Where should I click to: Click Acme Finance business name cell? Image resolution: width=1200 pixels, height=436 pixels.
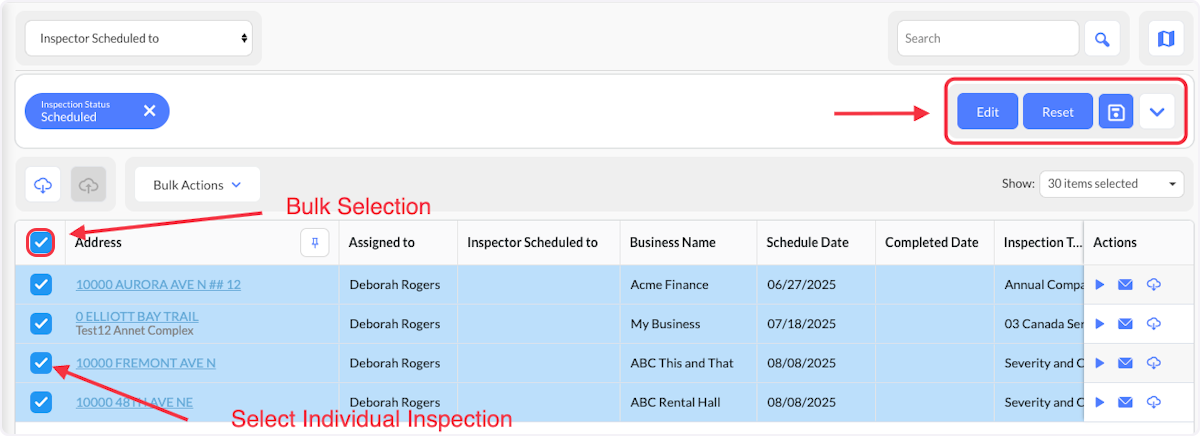pos(670,285)
